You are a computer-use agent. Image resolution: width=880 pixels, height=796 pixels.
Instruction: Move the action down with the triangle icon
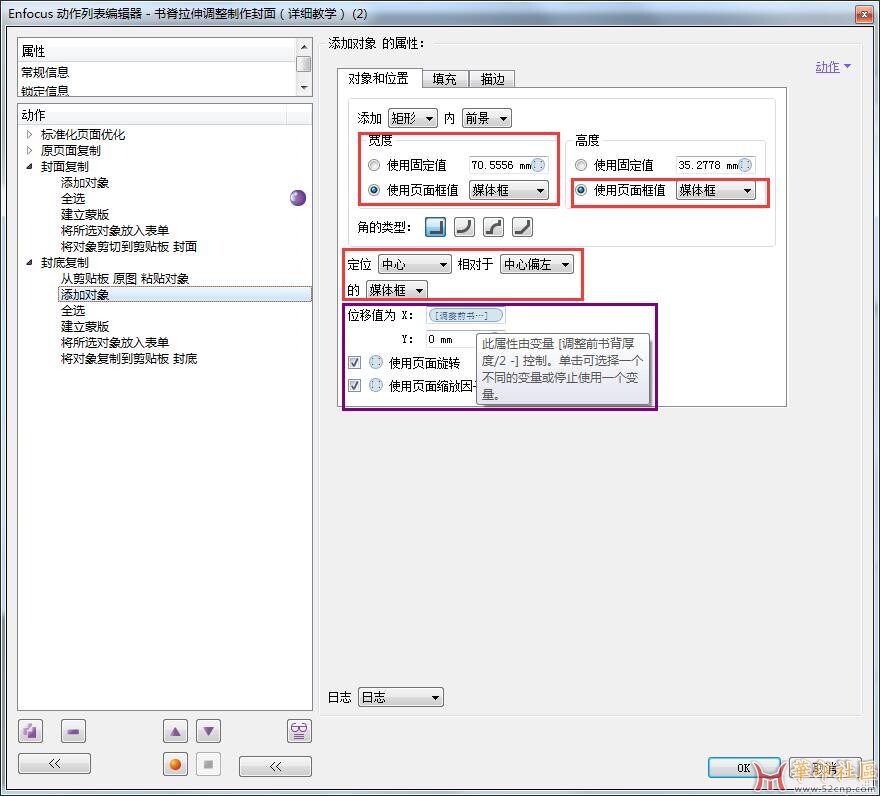pyautogui.click(x=208, y=731)
